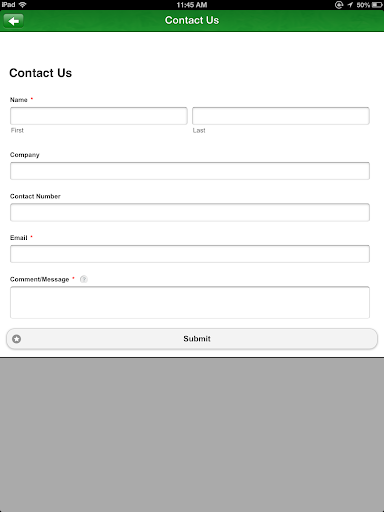
Task: Click the Last name input field
Action: pos(281,116)
